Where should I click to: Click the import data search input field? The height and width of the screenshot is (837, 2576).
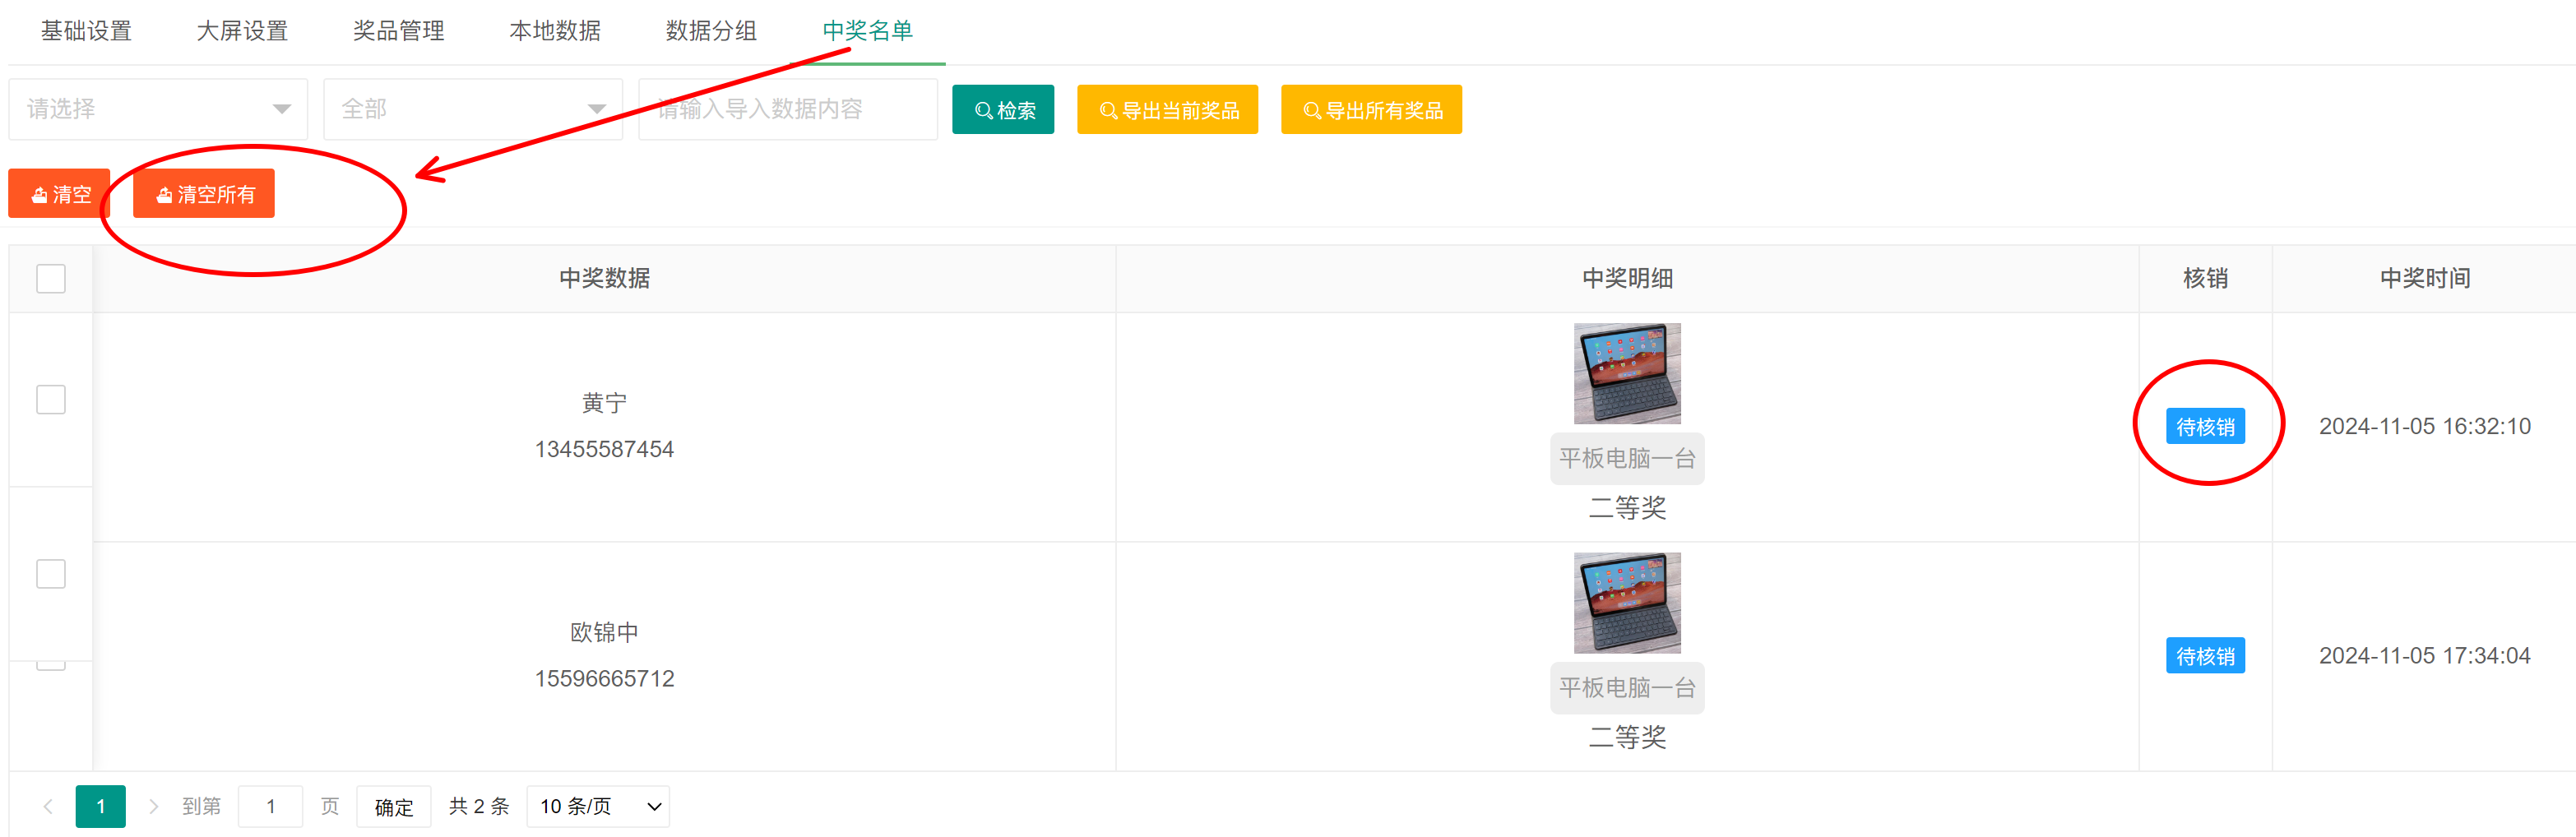[x=787, y=109]
